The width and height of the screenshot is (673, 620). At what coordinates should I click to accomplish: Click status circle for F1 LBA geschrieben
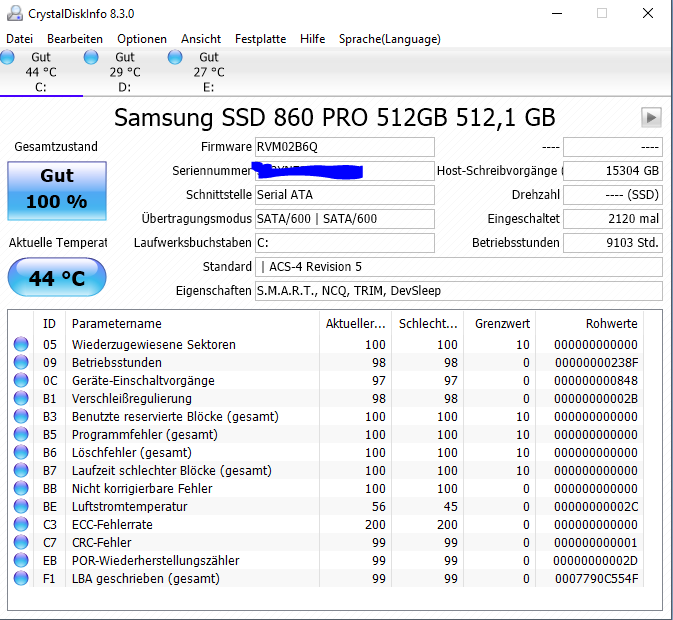tap(21, 578)
